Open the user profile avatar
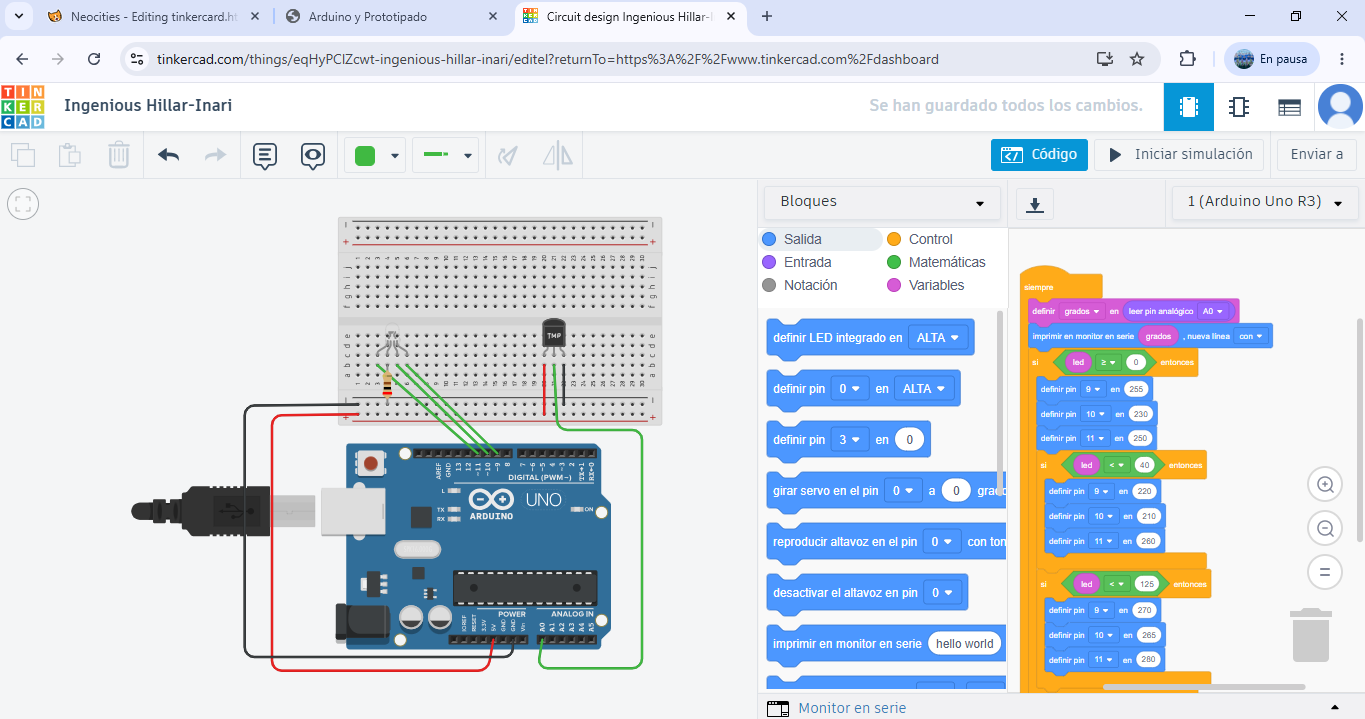This screenshot has height=719, width=1365. [1340, 107]
